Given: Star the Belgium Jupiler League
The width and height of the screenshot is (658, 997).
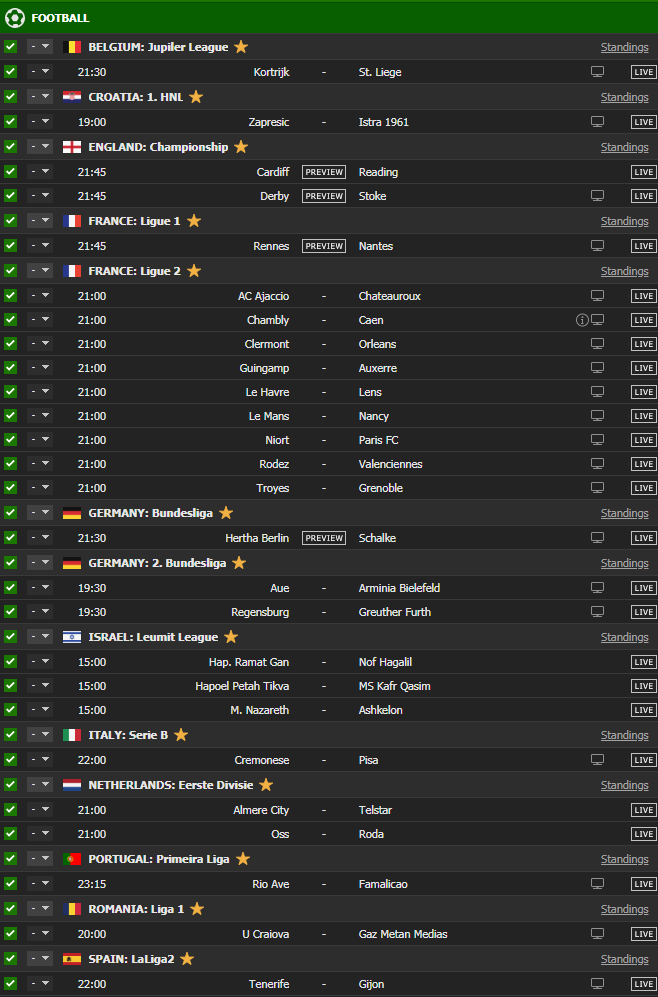Looking at the screenshot, I should click(240, 46).
